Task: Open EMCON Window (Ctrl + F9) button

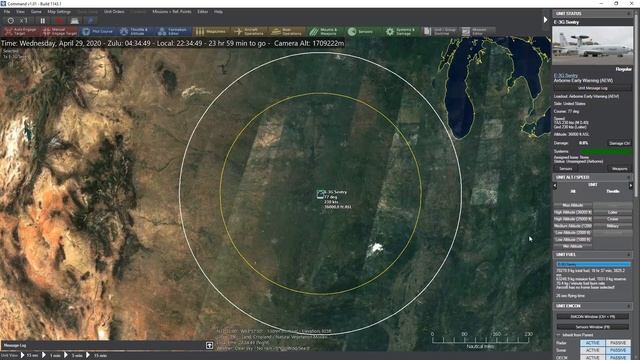Action: click(x=593, y=316)
